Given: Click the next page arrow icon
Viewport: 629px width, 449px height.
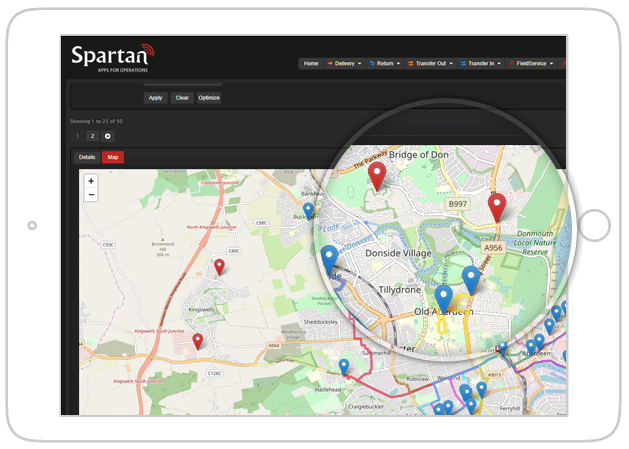Looking at the screenshot, I should click(108, 136).
